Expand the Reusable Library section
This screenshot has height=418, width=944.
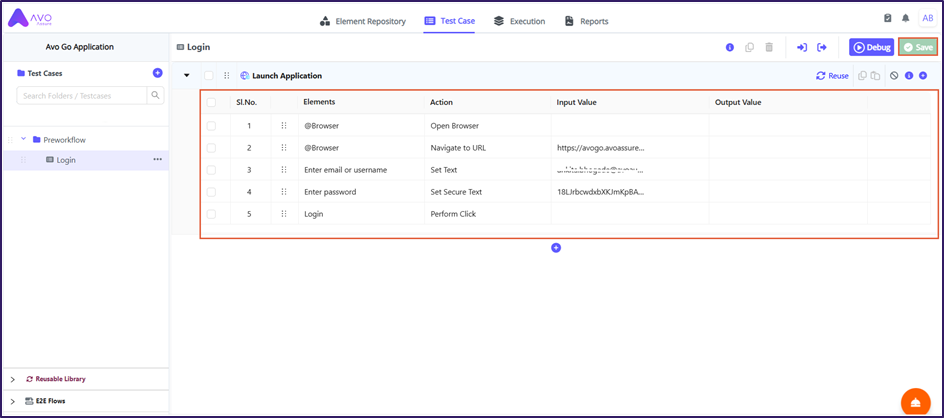[x=13, y=379]
